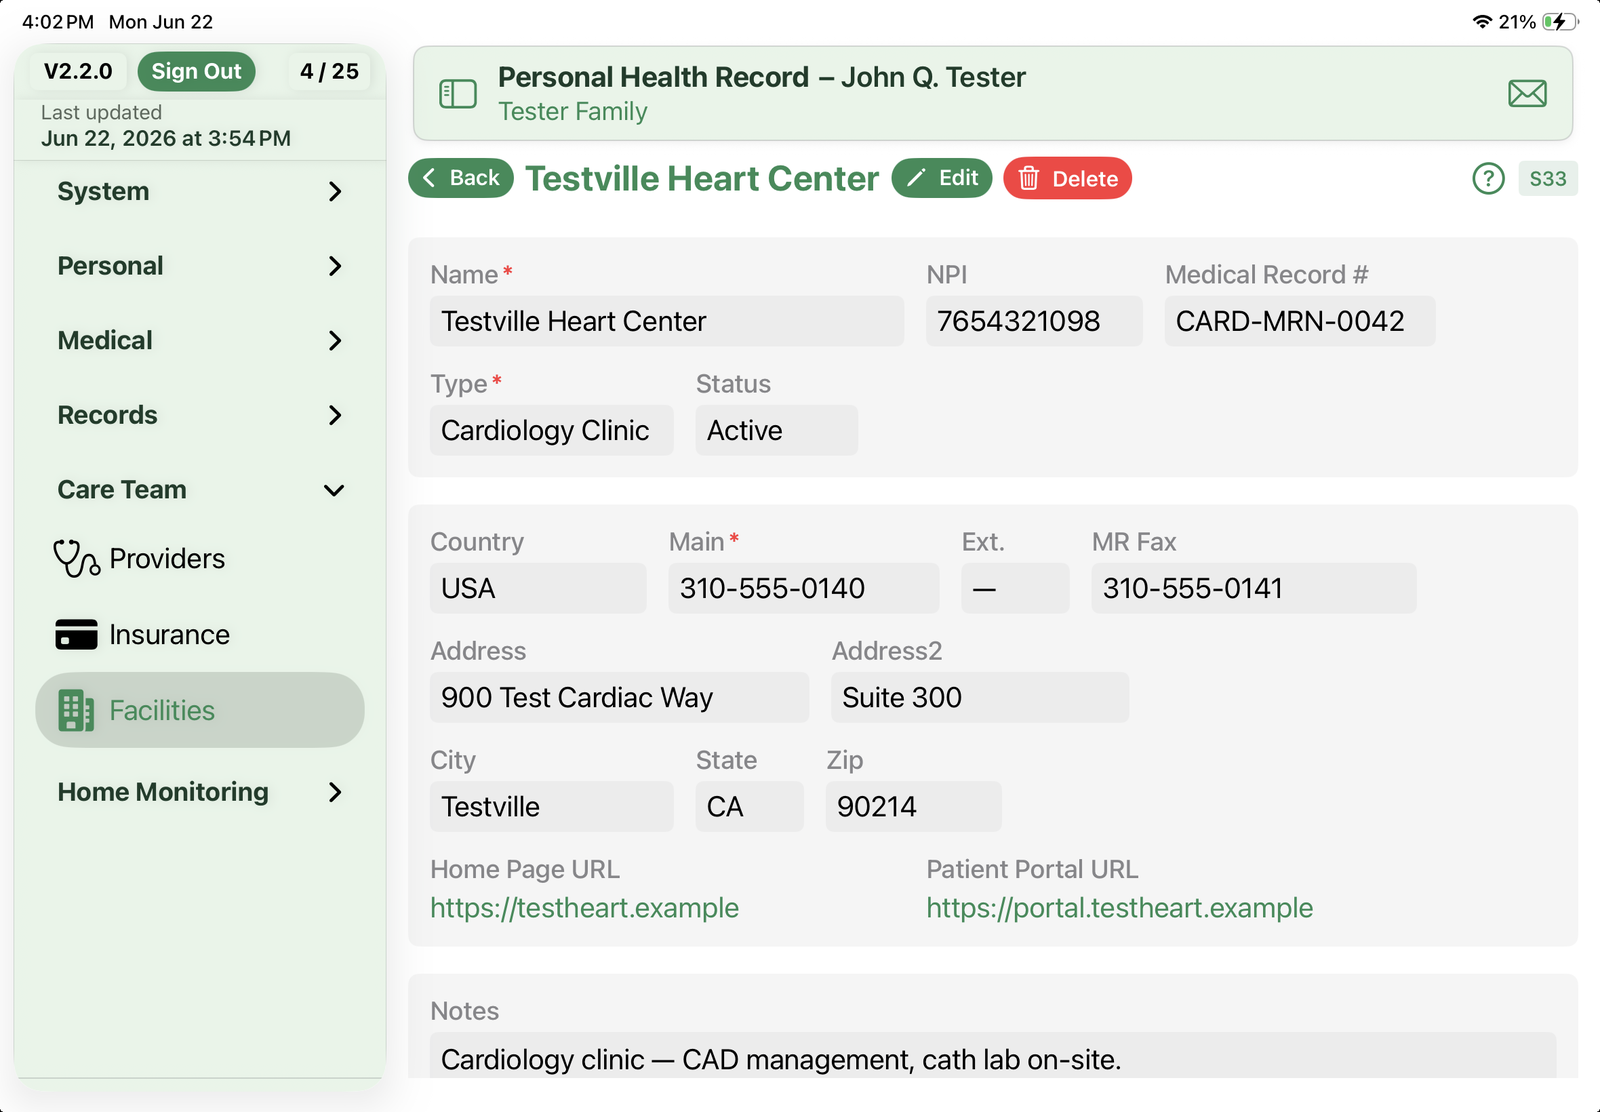Click the Insurance card icon
Screen dimensions: 1600x1112
pyautogui.click(x=76, y=634)
